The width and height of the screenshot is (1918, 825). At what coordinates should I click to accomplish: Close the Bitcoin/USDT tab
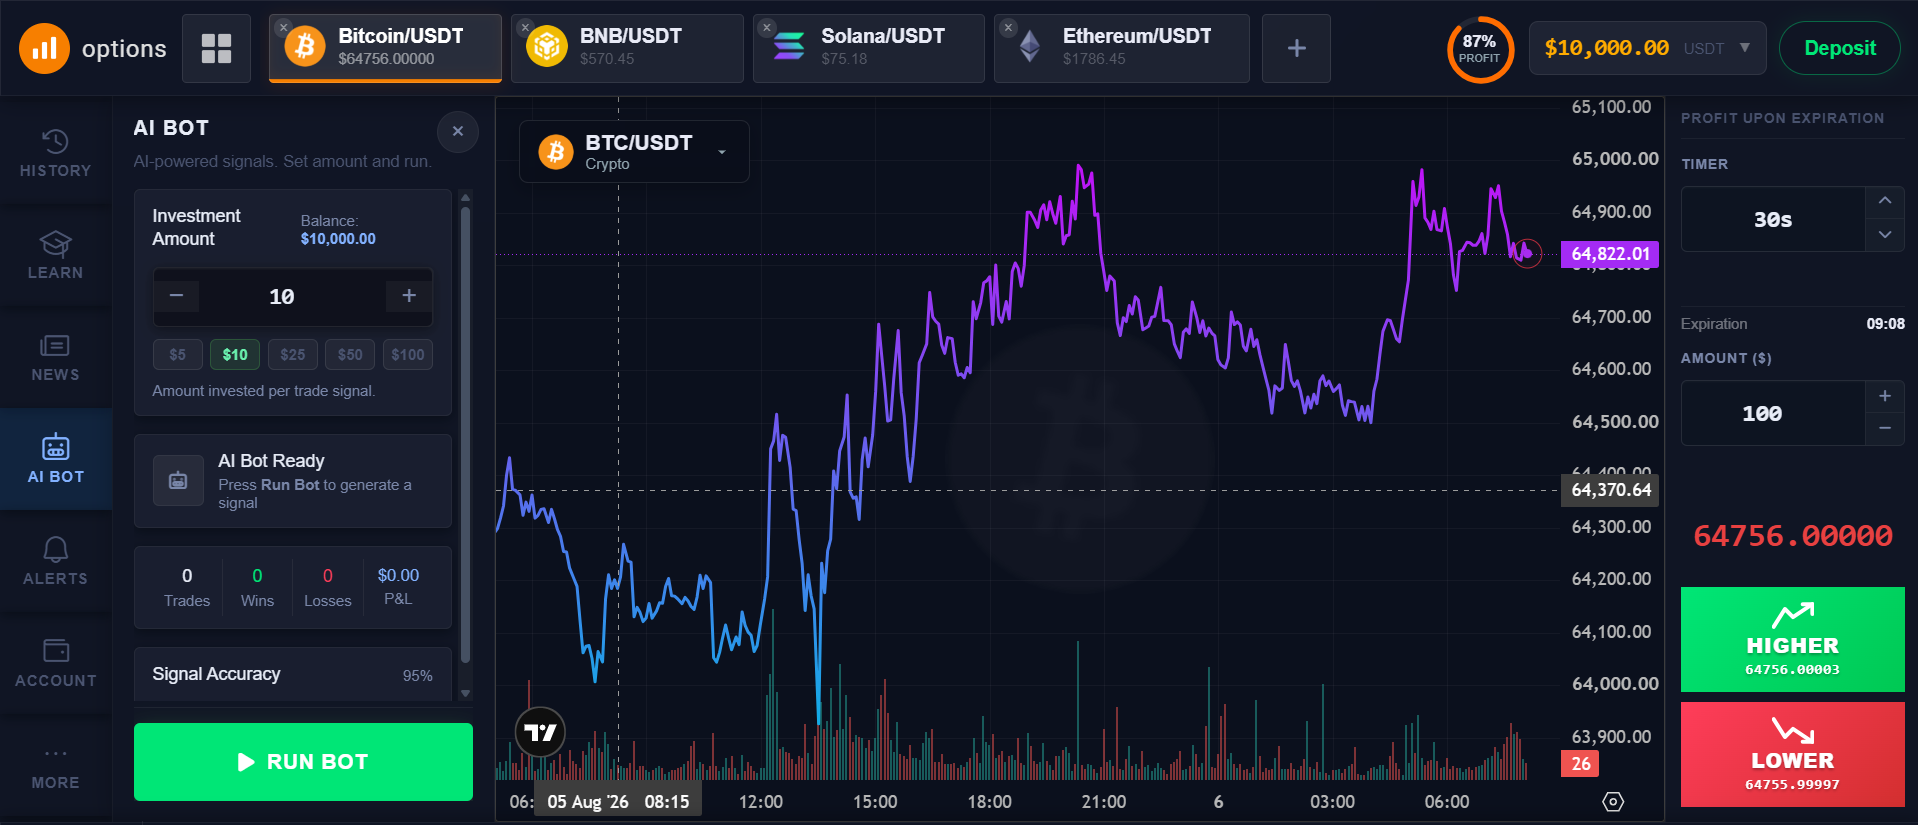(284, 27)
